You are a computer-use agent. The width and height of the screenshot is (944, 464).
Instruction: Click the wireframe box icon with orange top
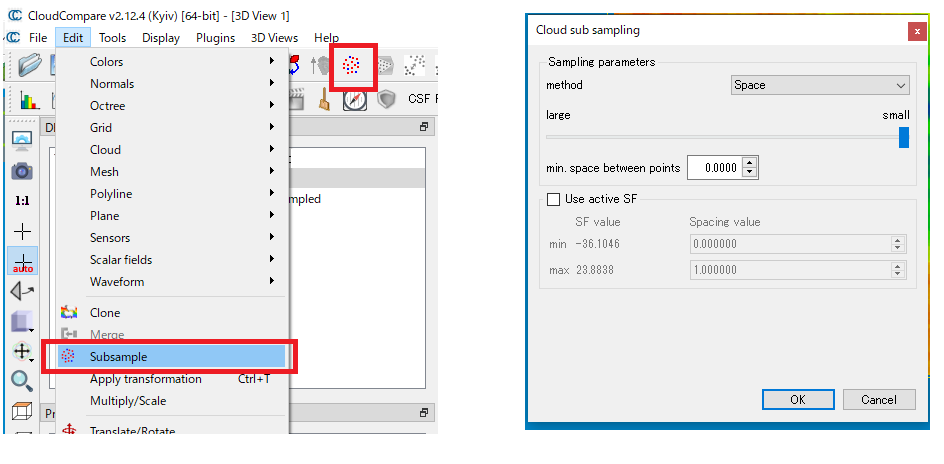(22, 411)
